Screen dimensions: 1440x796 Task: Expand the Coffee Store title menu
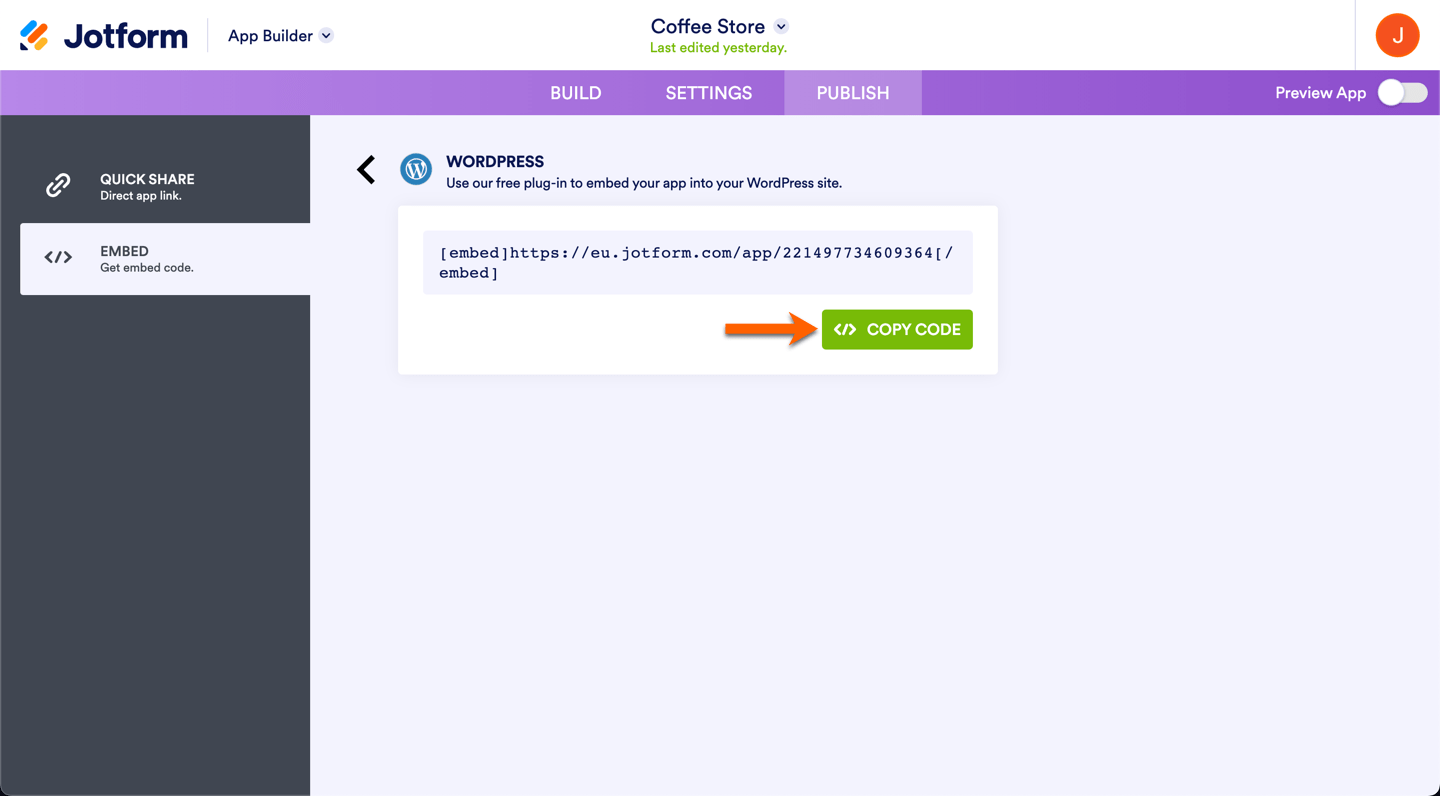point(781,27)
